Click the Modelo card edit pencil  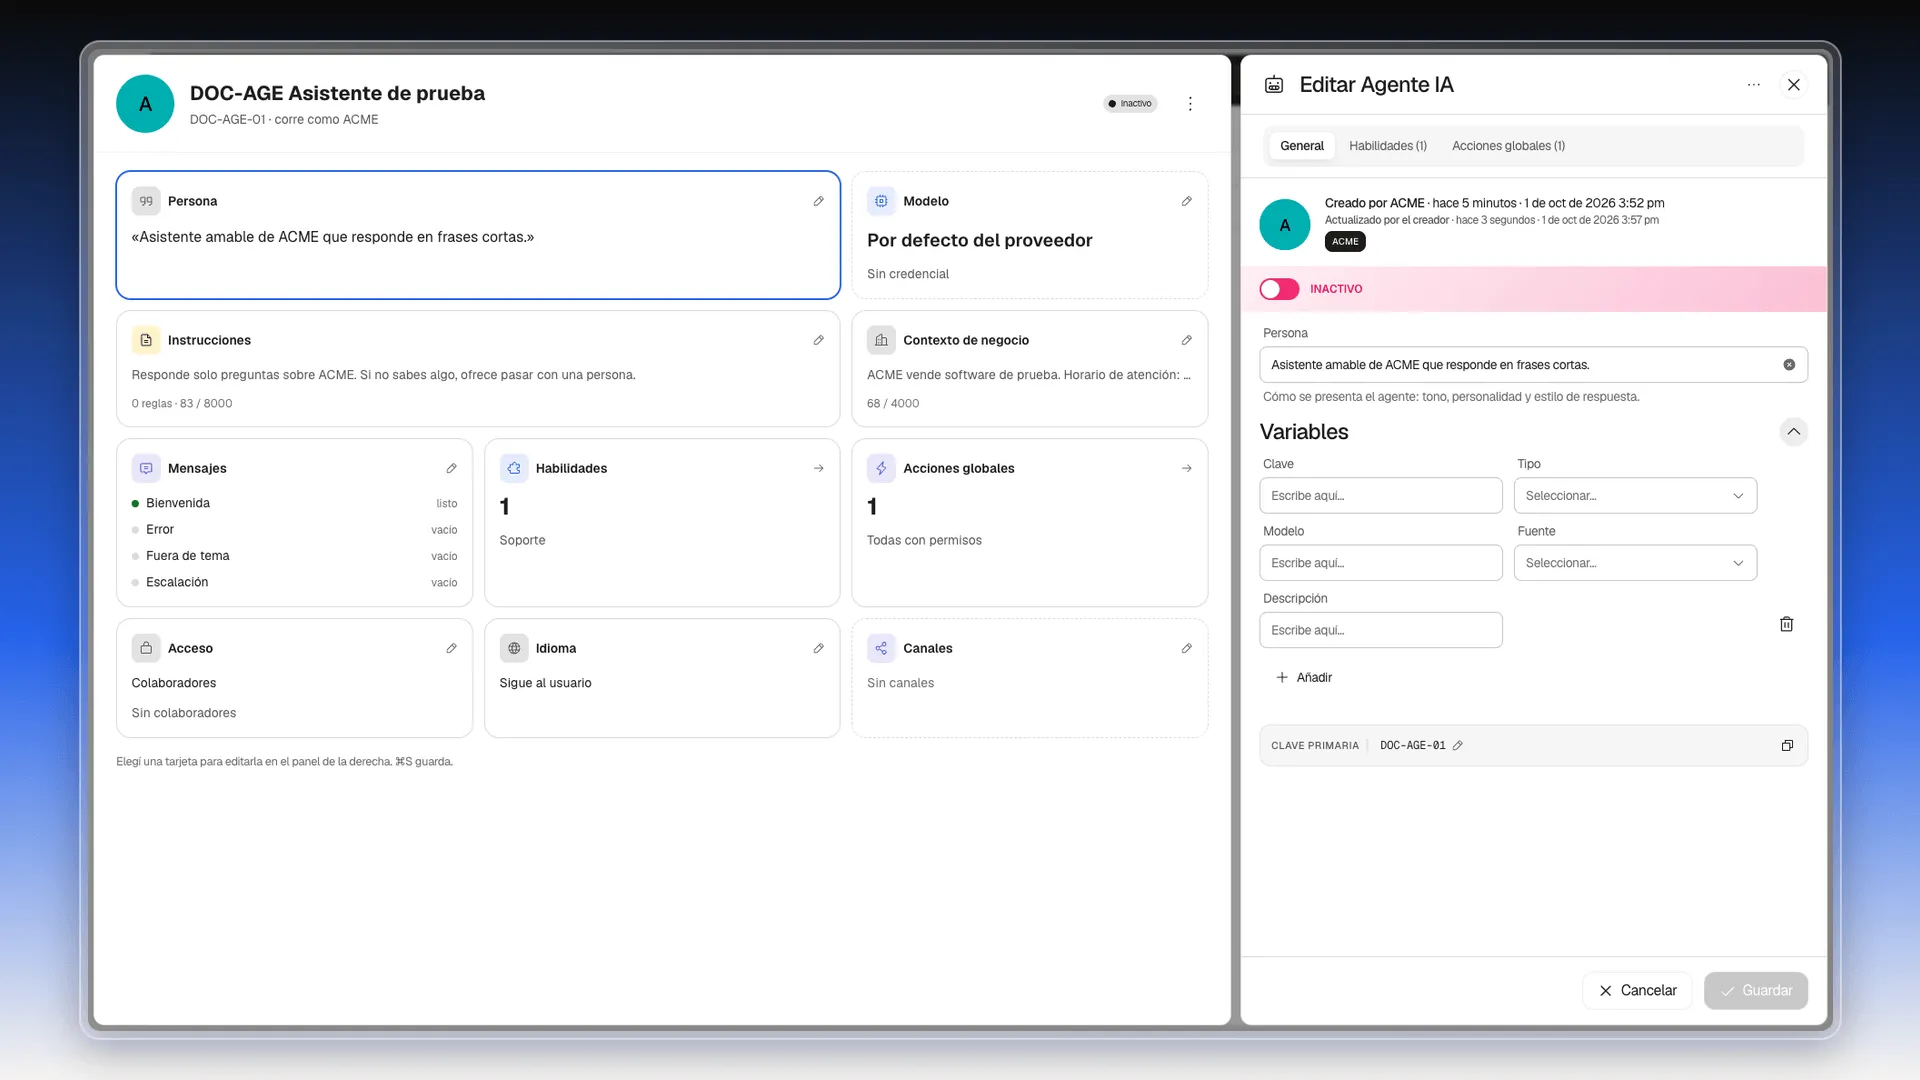pyautogui.click(x=1186, y=201)
